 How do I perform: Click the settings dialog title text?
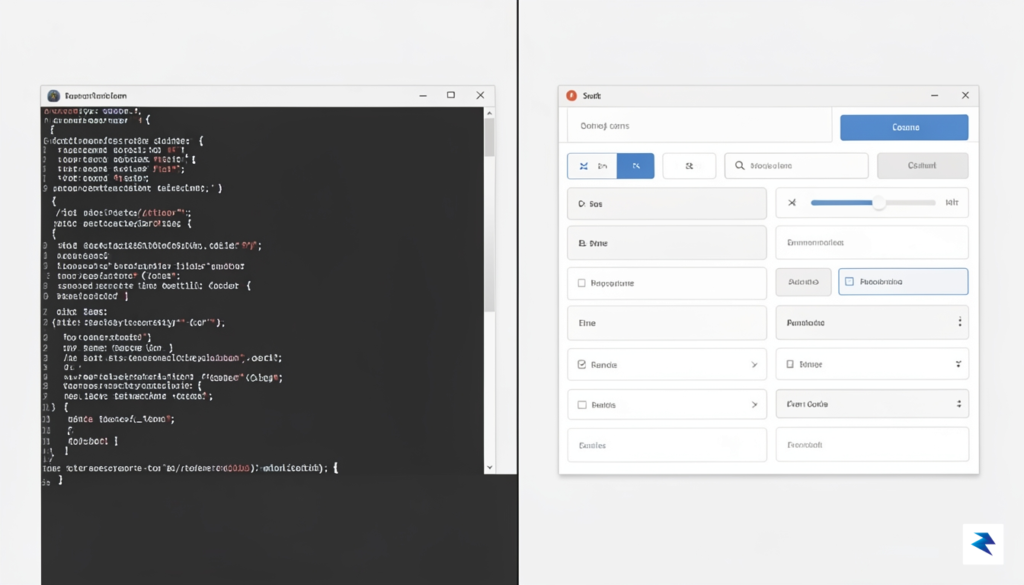point(592,95)
